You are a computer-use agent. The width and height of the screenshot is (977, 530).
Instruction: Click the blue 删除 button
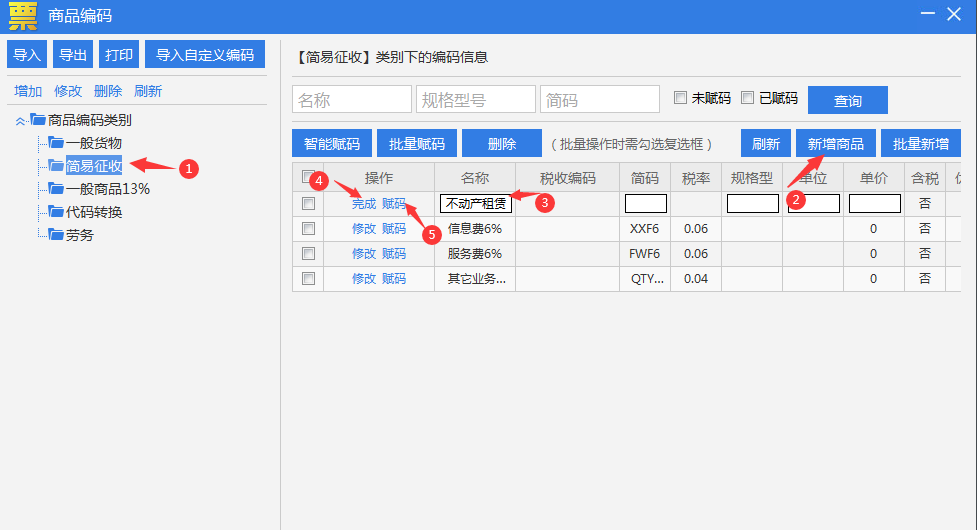tap(502, 143)
